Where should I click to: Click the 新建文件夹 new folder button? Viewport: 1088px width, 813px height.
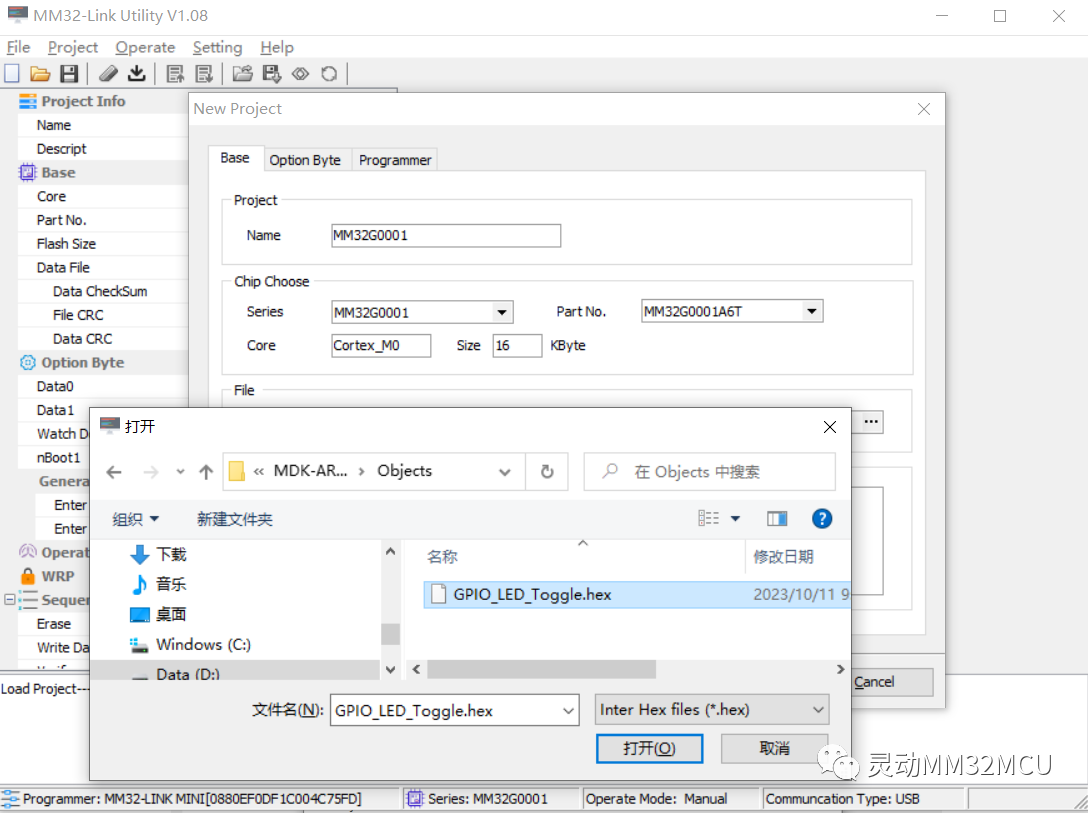pyautogui.click(x=235, y=519)
